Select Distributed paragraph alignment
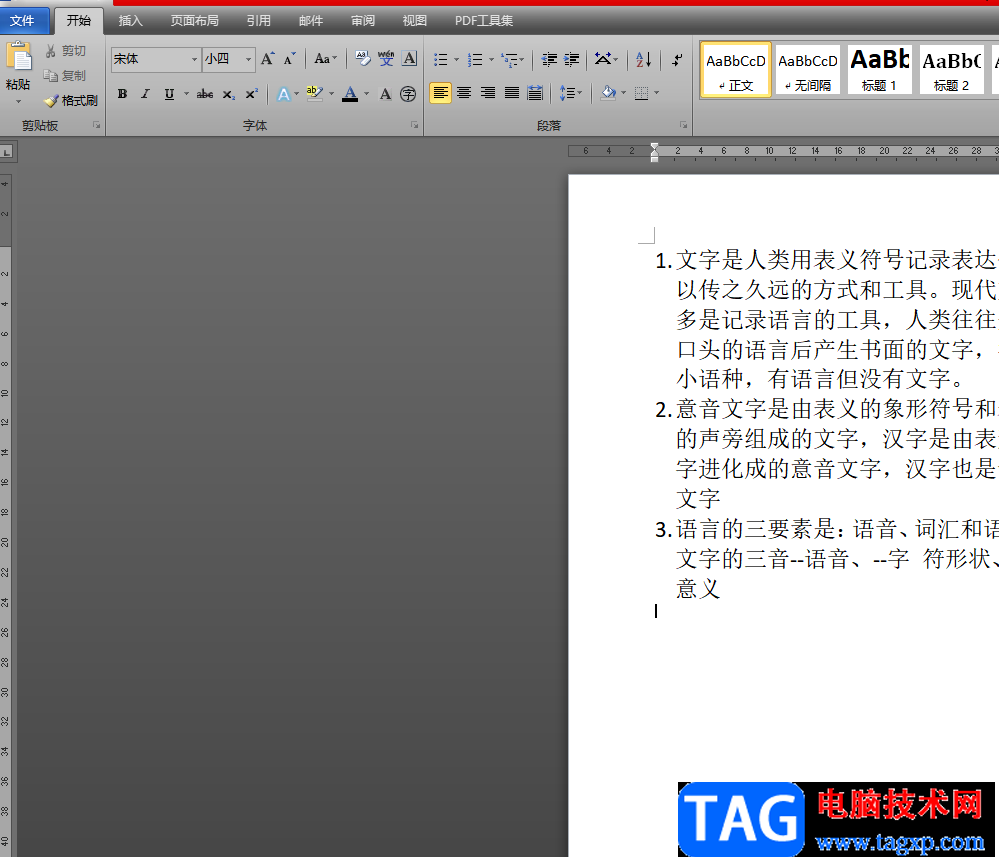Viewport: 999px width, 857px height. (x=535, y=94)
